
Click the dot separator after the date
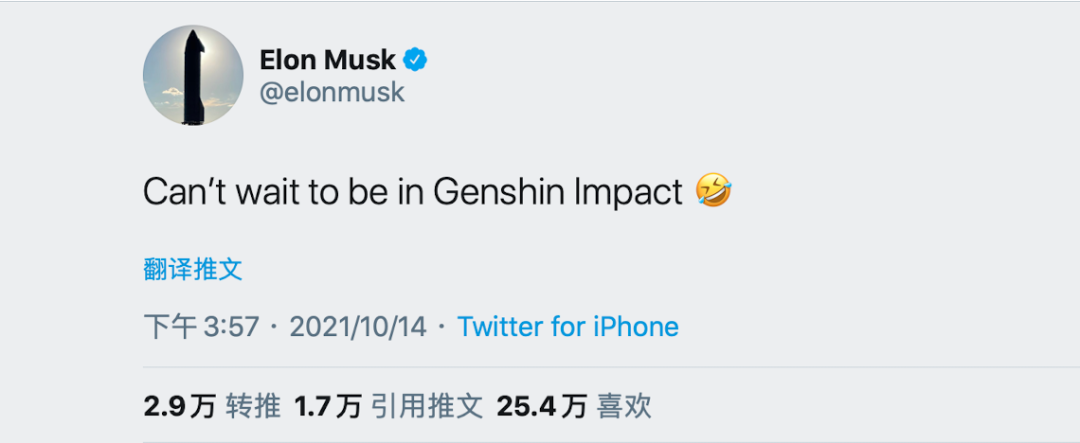click(x=442, y=327)
